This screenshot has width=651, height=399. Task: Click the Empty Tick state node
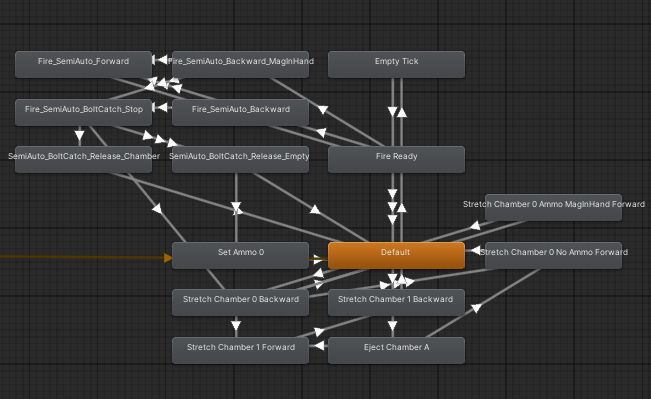[x=396, y=64]
